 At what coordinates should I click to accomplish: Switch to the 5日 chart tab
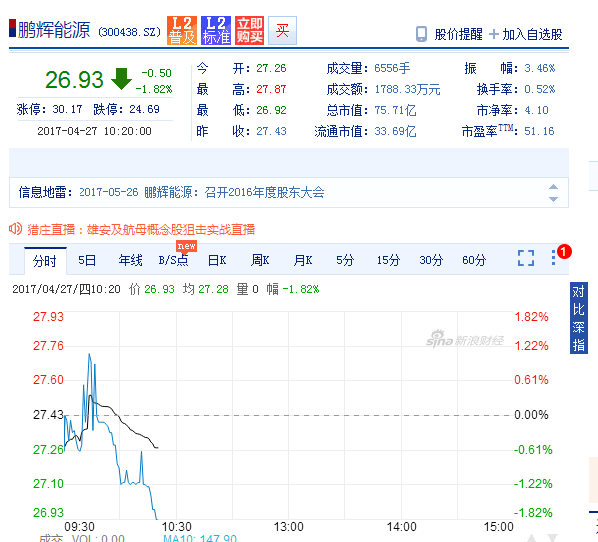(x=87, y=260)
